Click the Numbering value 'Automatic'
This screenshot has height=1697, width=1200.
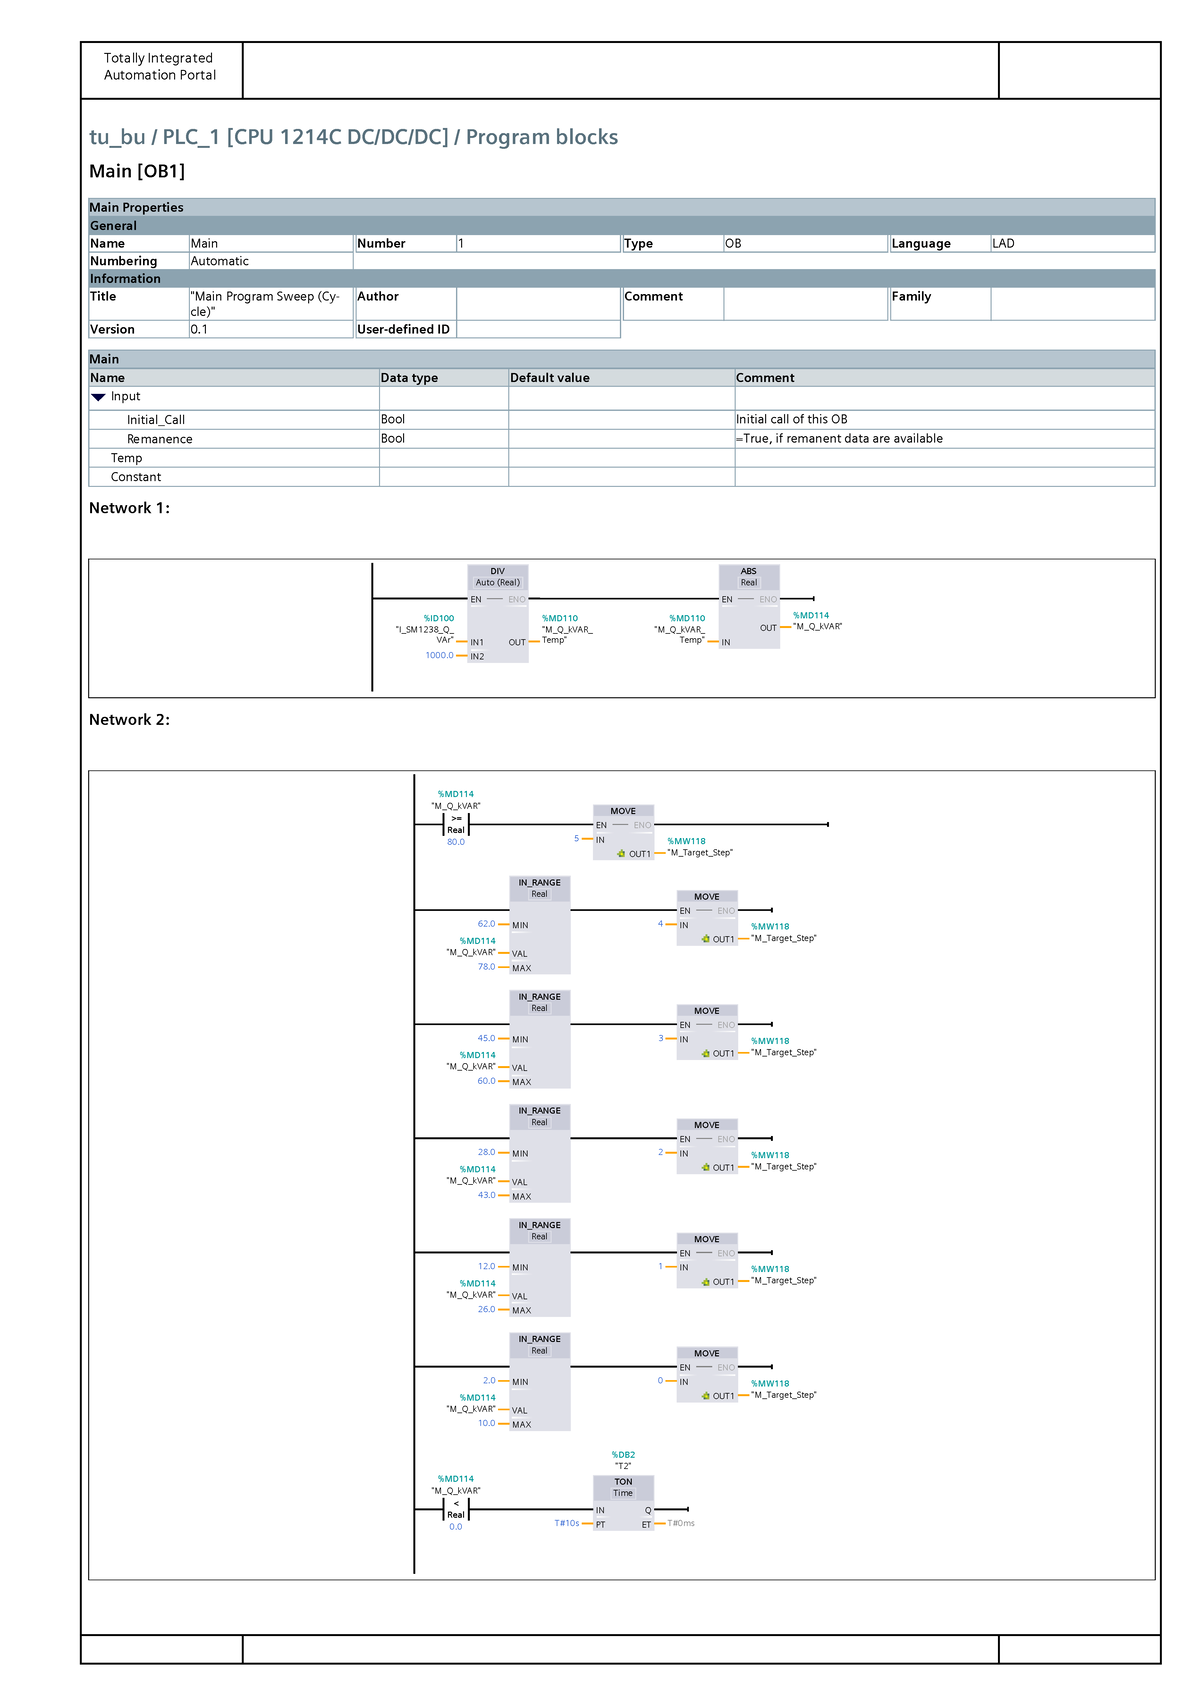coord(220,261)
